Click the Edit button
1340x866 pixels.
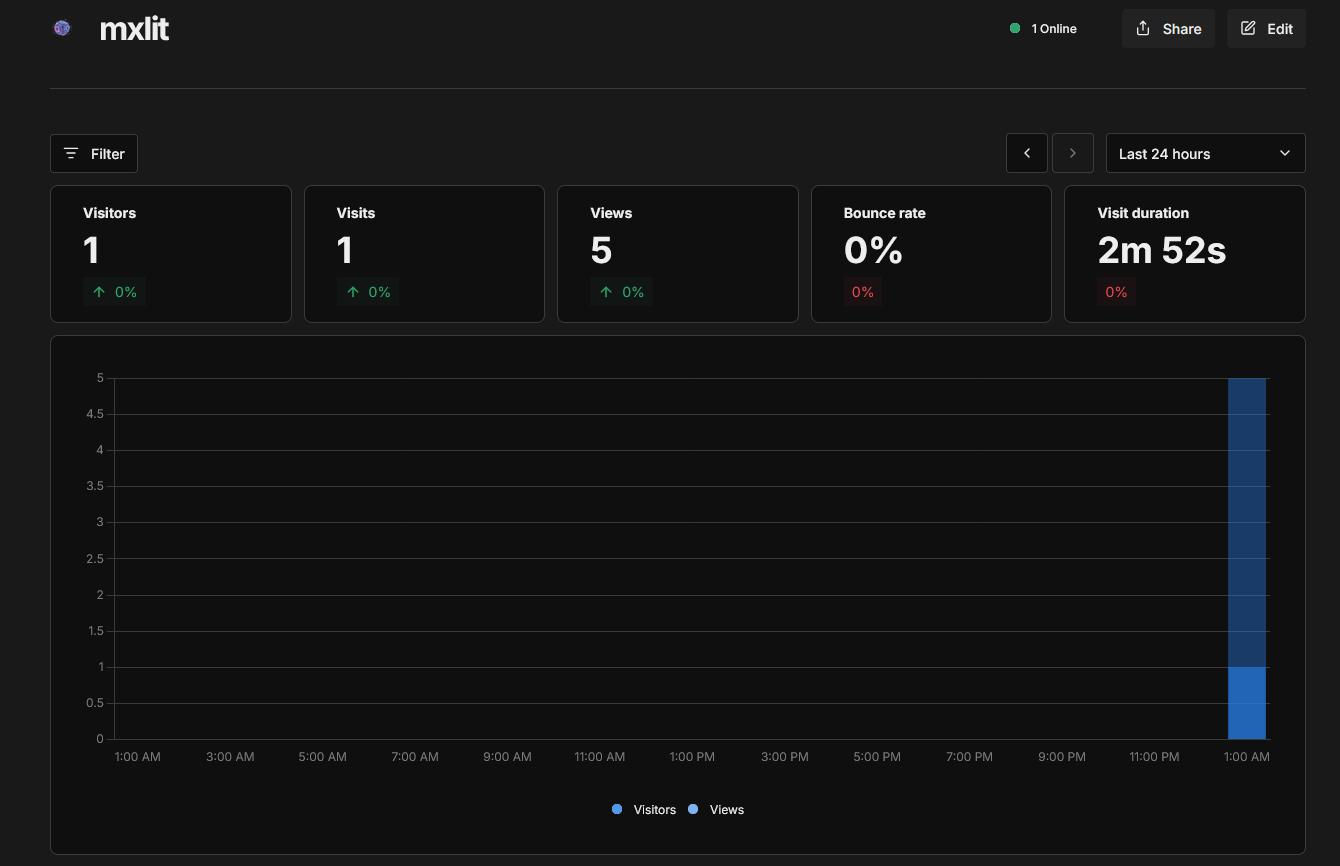[x=1266, y=29]
